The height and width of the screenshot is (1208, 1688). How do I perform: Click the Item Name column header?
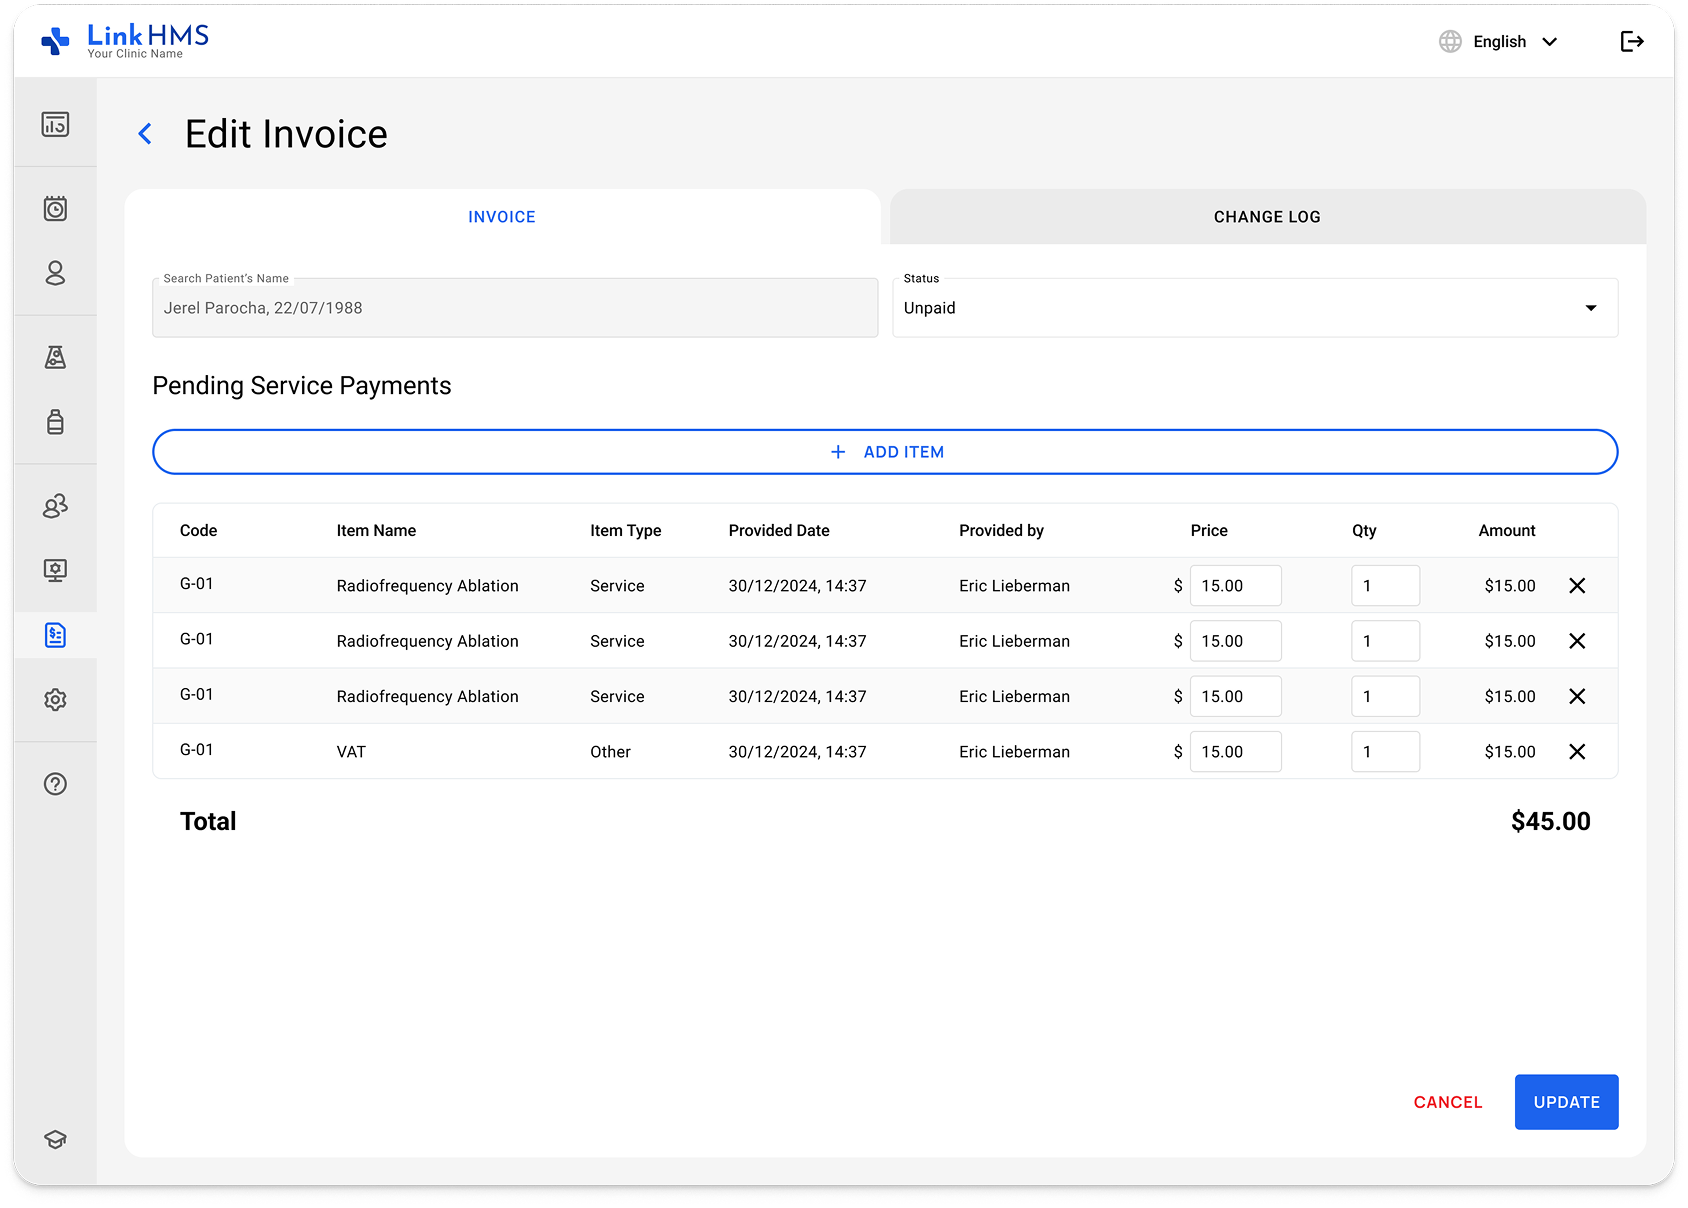coord(376,531)
